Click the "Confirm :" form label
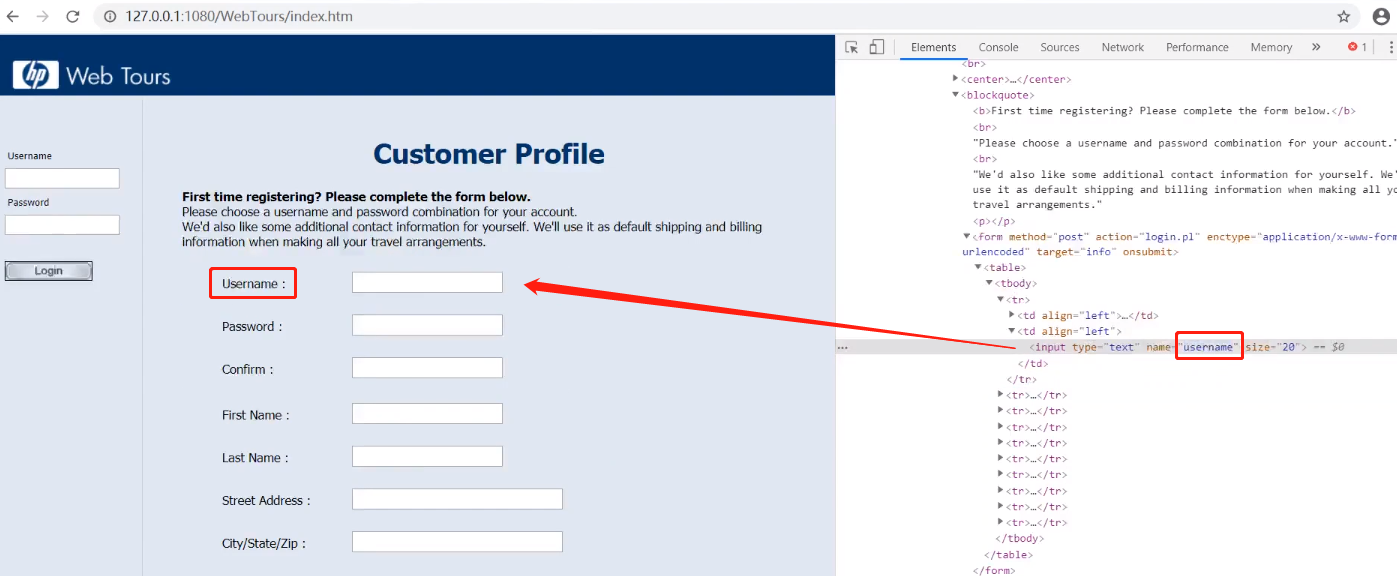 [247, 369]
